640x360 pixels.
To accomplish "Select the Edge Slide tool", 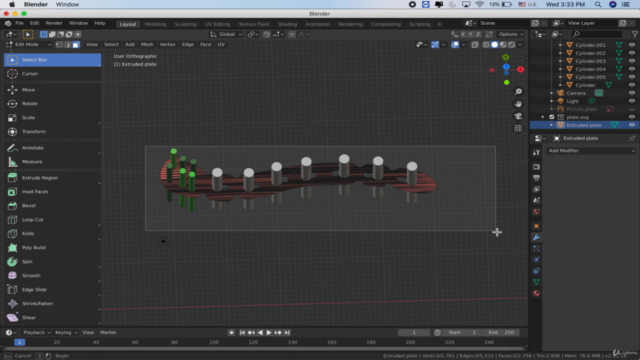I will point(52,290).
